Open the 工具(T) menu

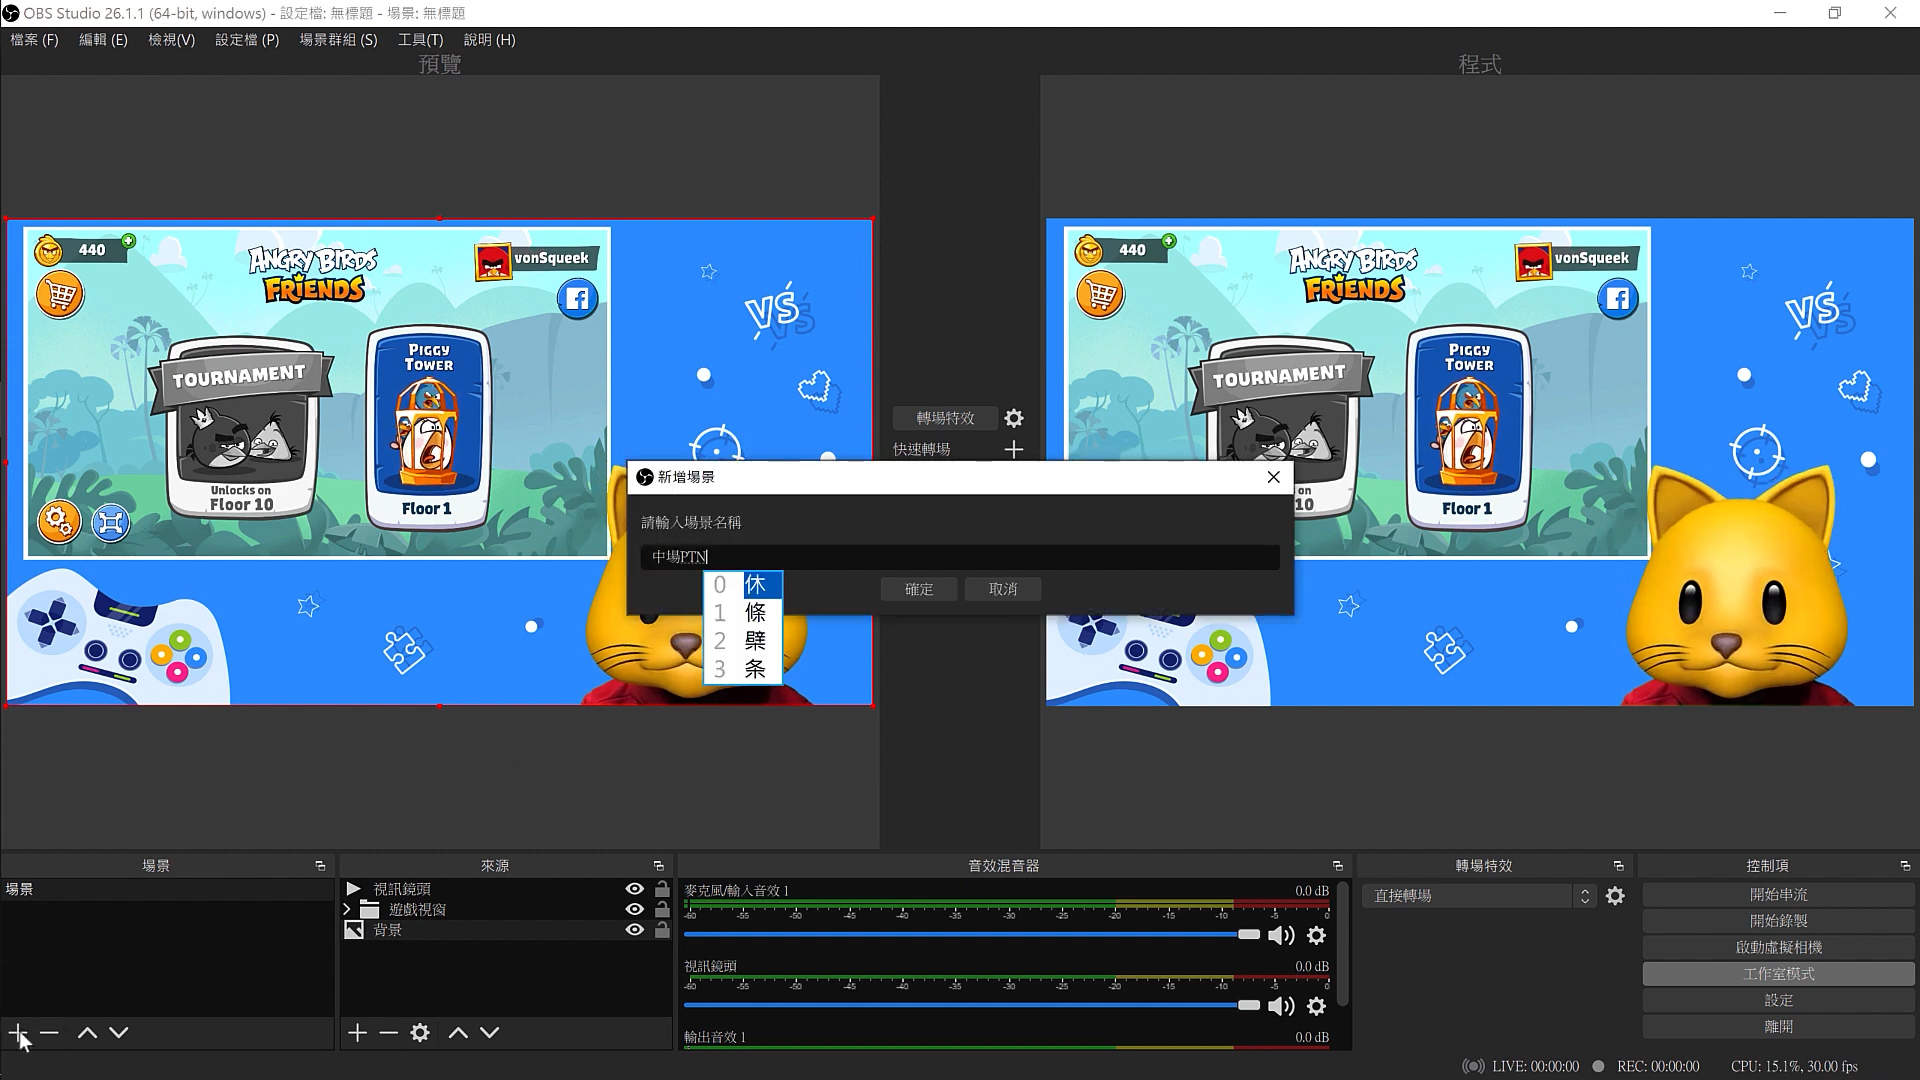pos(420,40)
